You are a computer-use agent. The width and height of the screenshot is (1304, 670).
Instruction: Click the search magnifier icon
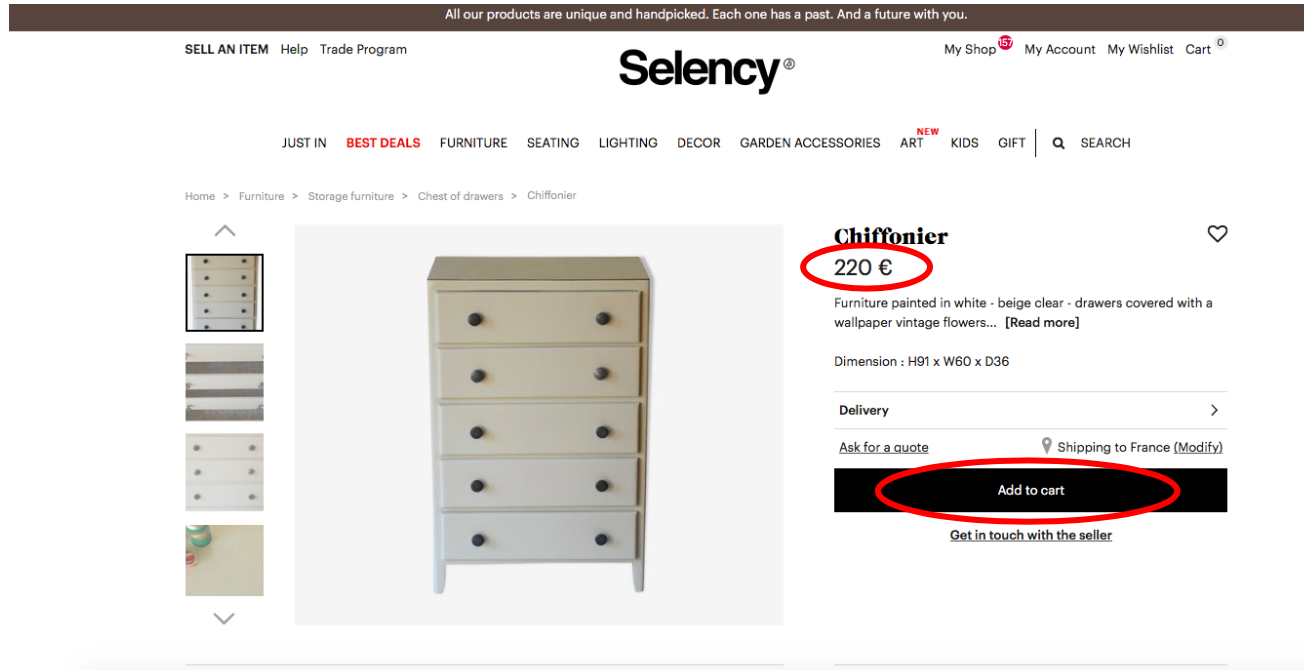click(x=1058, y=143)
